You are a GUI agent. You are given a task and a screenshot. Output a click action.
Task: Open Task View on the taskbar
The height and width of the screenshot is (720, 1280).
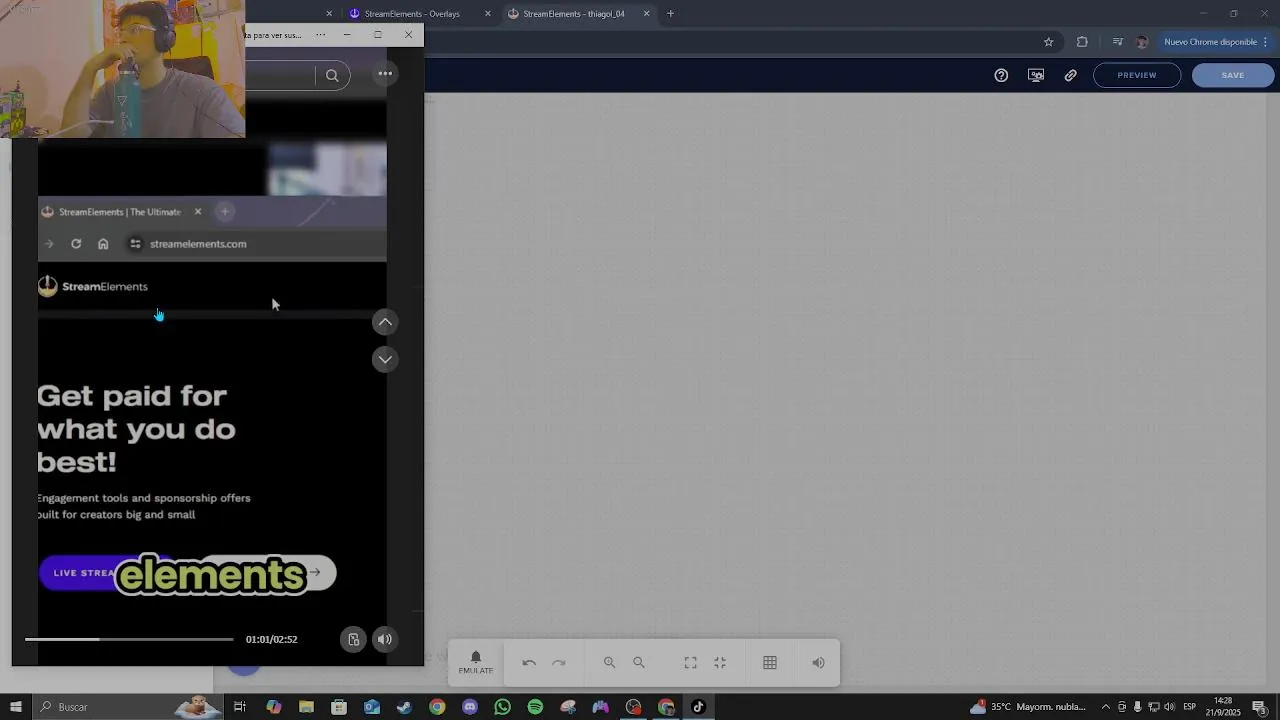point(240,707)
